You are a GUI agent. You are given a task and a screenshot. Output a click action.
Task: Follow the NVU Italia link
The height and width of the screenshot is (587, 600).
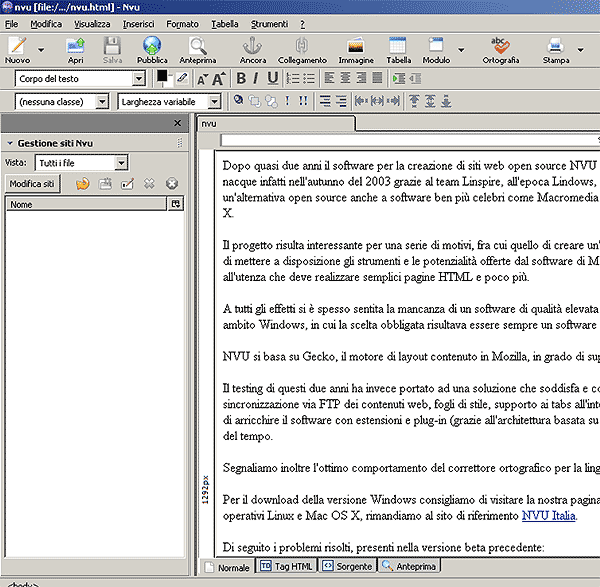(548, 516)
